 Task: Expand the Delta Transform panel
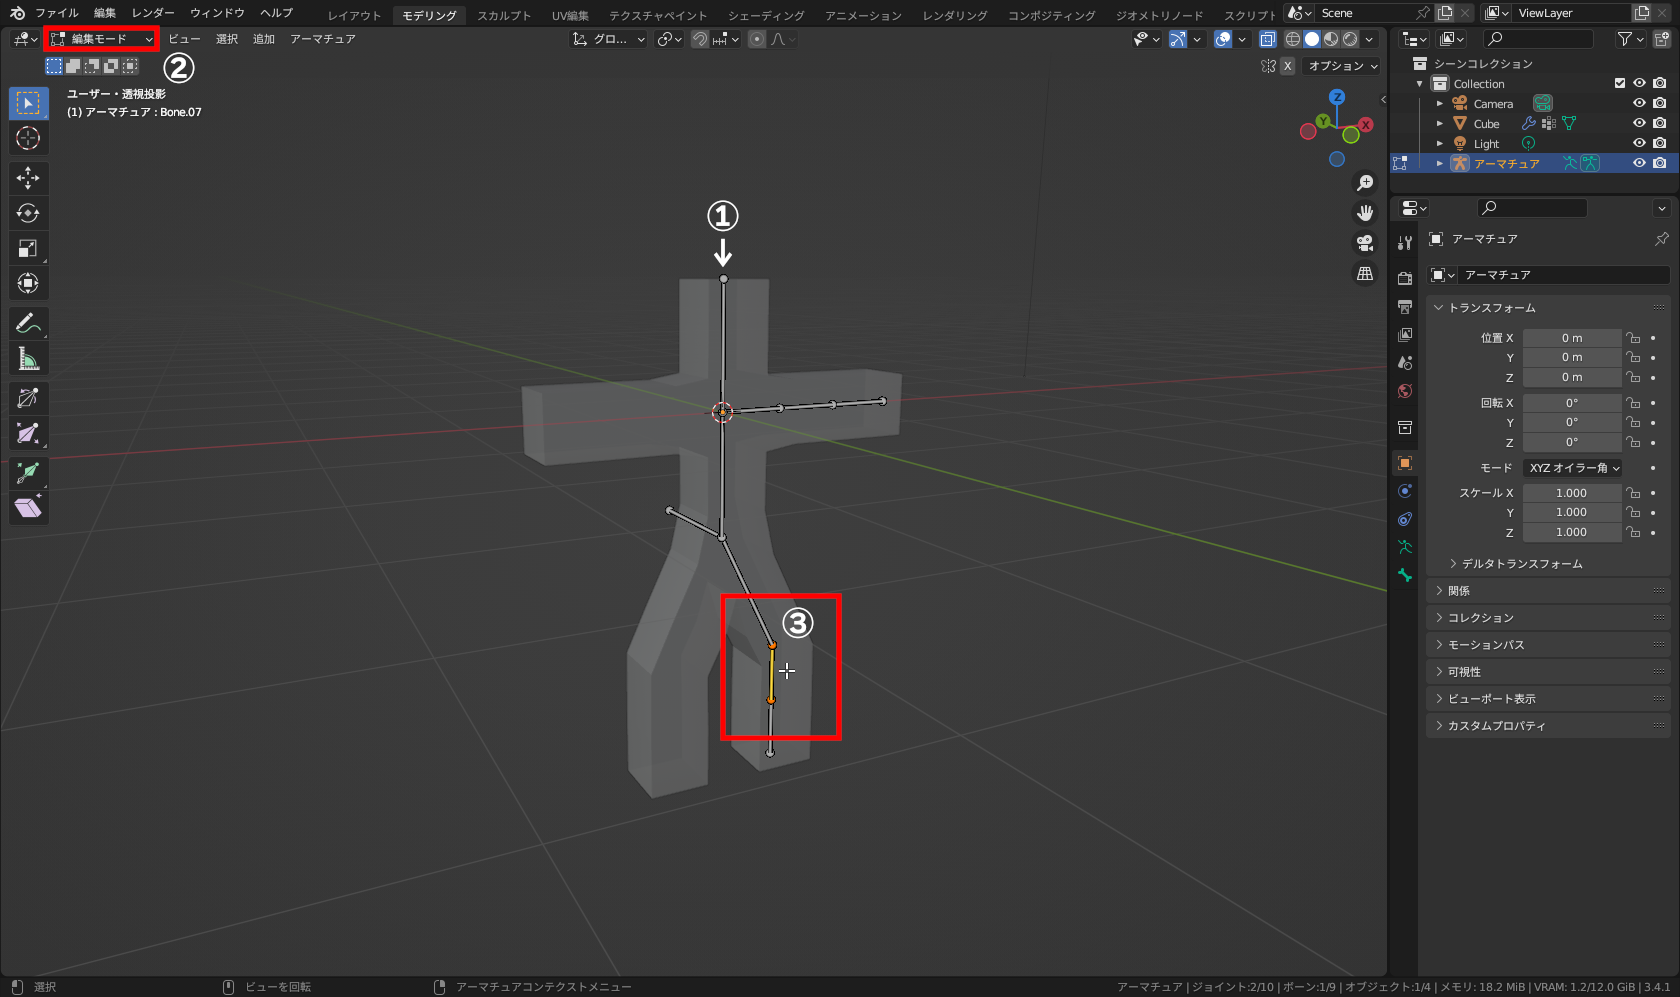tap(1521, 564)
